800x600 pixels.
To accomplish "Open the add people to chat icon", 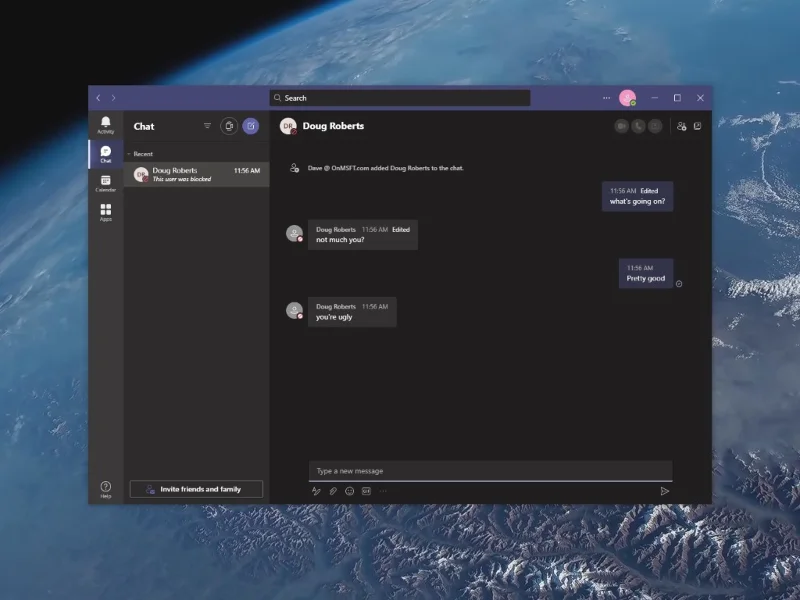I will (681, 127).
